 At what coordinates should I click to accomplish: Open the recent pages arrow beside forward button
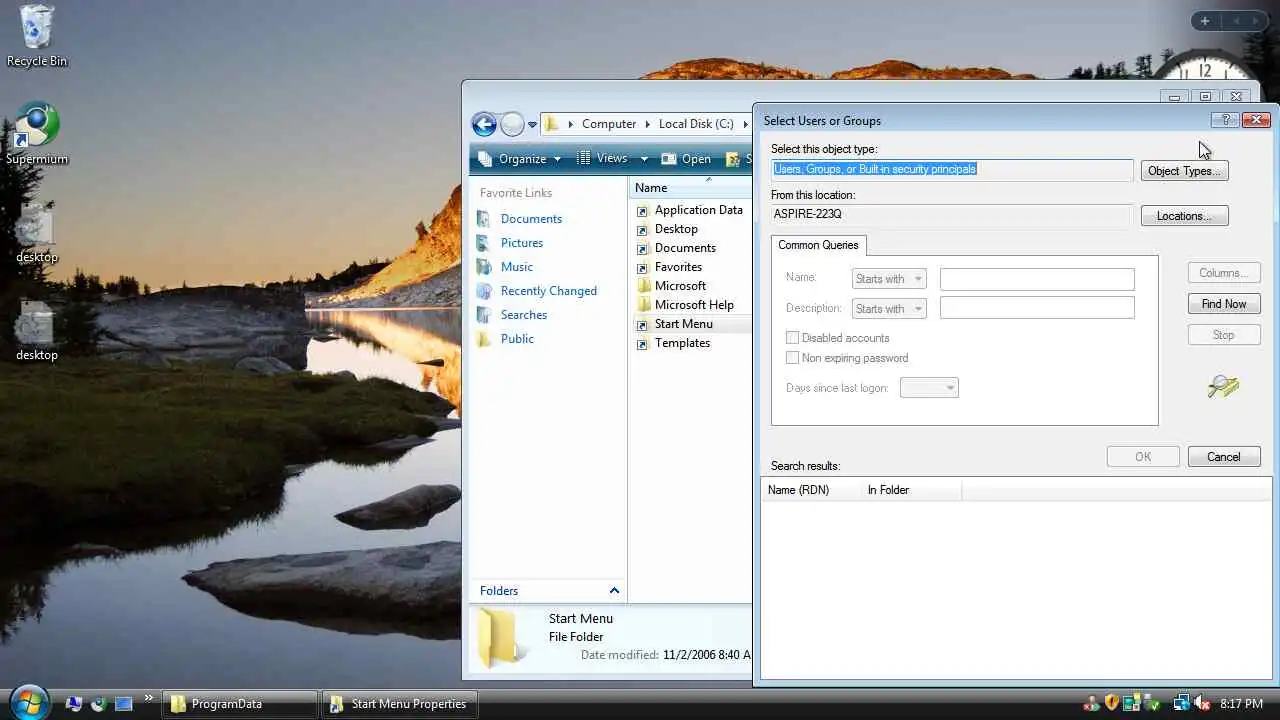(532, 125)
